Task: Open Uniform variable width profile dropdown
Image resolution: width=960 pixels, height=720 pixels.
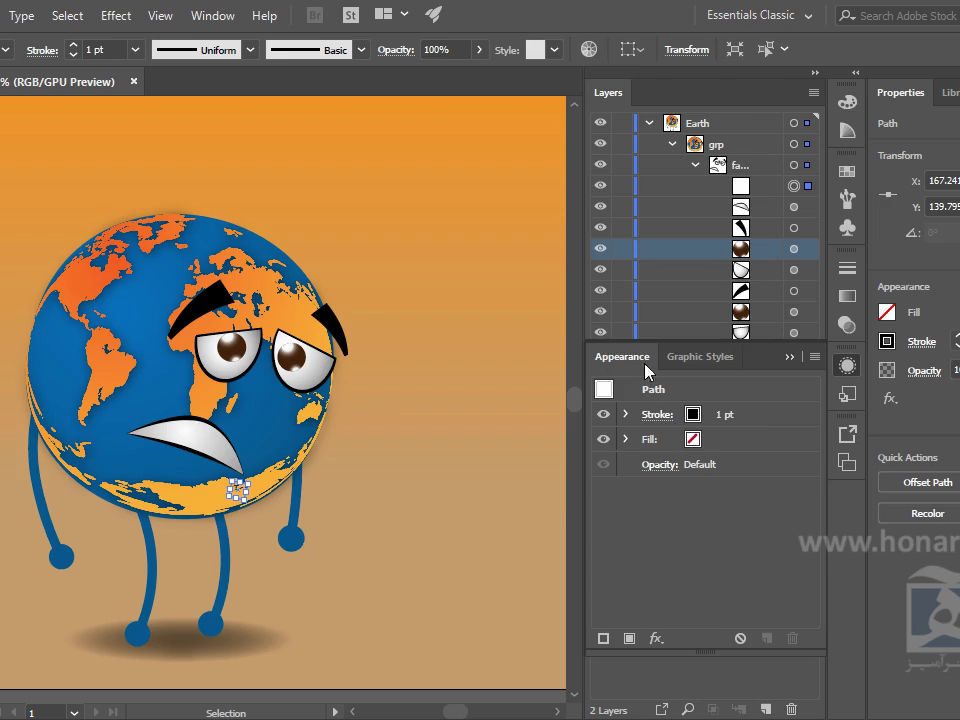Action: (250, 50)
